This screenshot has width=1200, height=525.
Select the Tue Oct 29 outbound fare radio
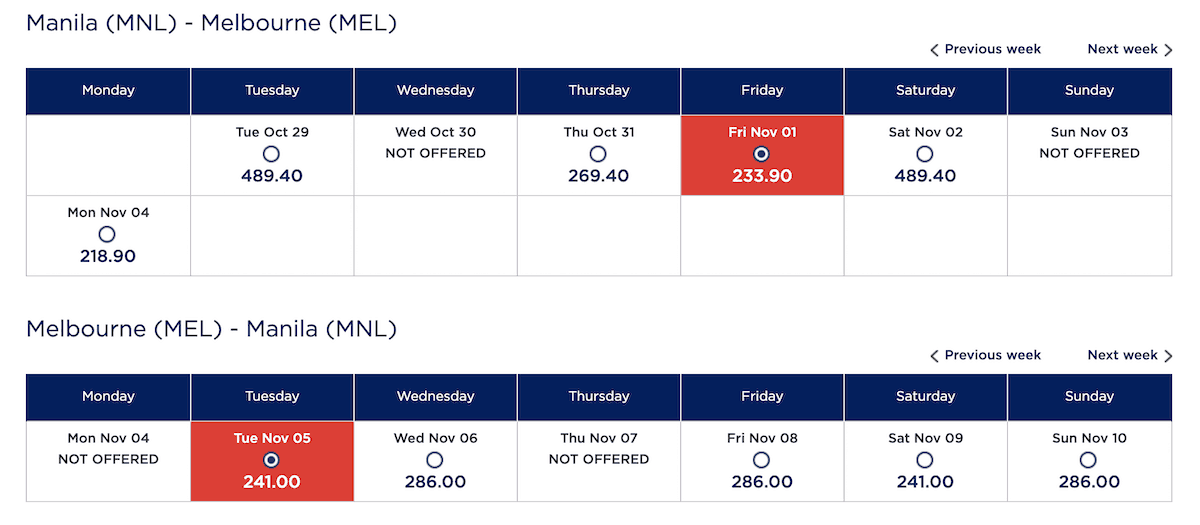pos(271,154)
